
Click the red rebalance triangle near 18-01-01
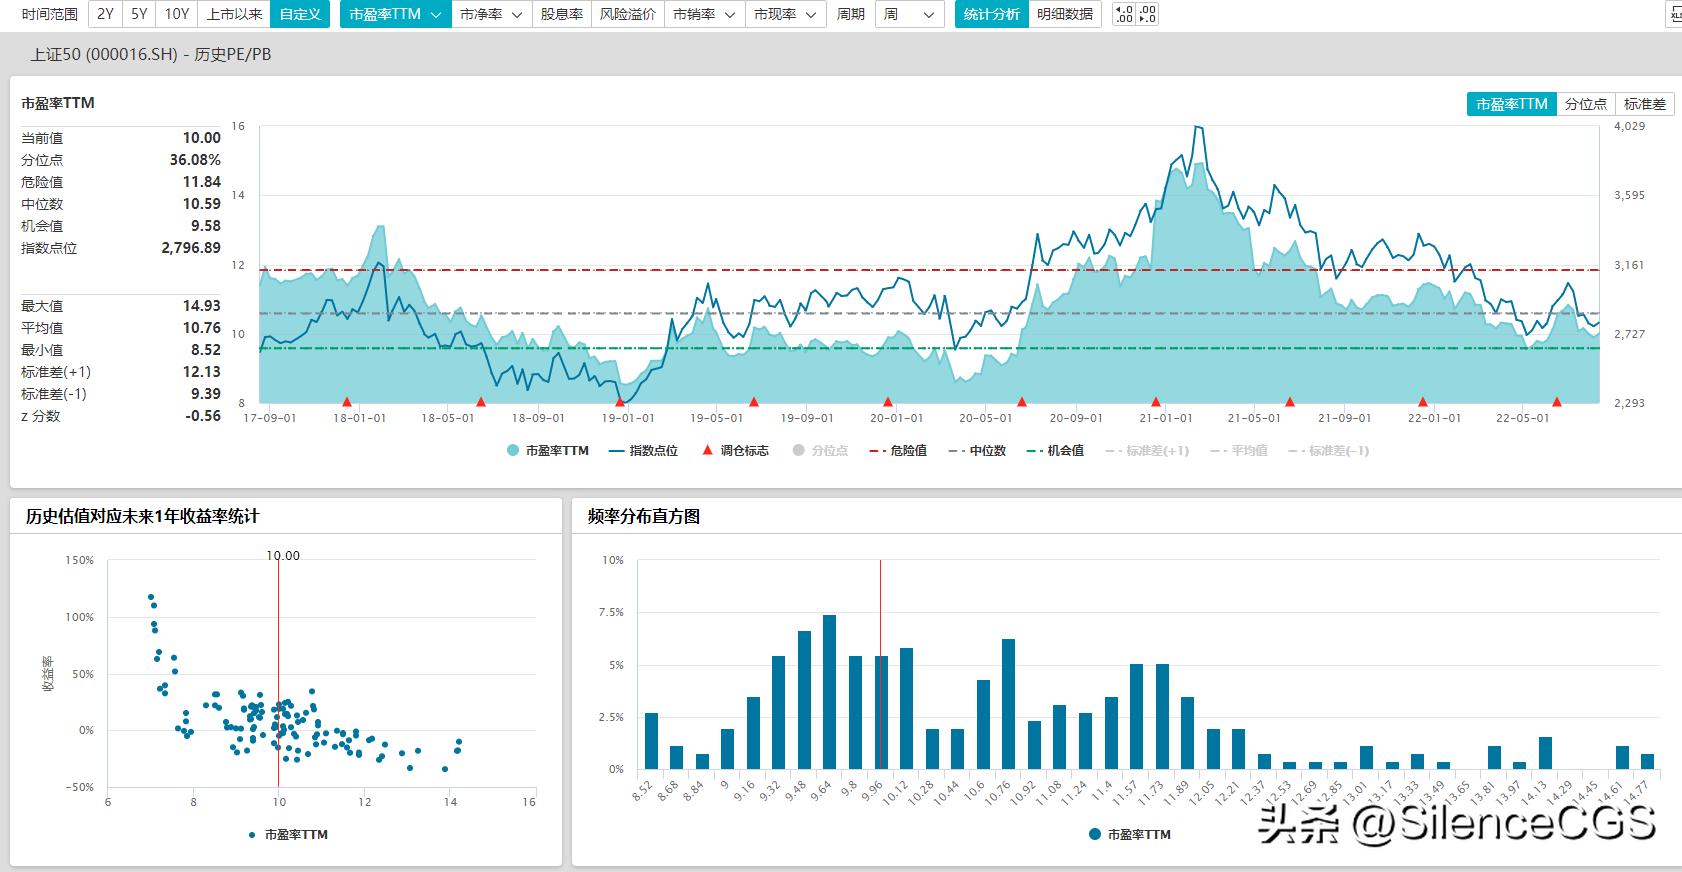(x=347, y=402)
